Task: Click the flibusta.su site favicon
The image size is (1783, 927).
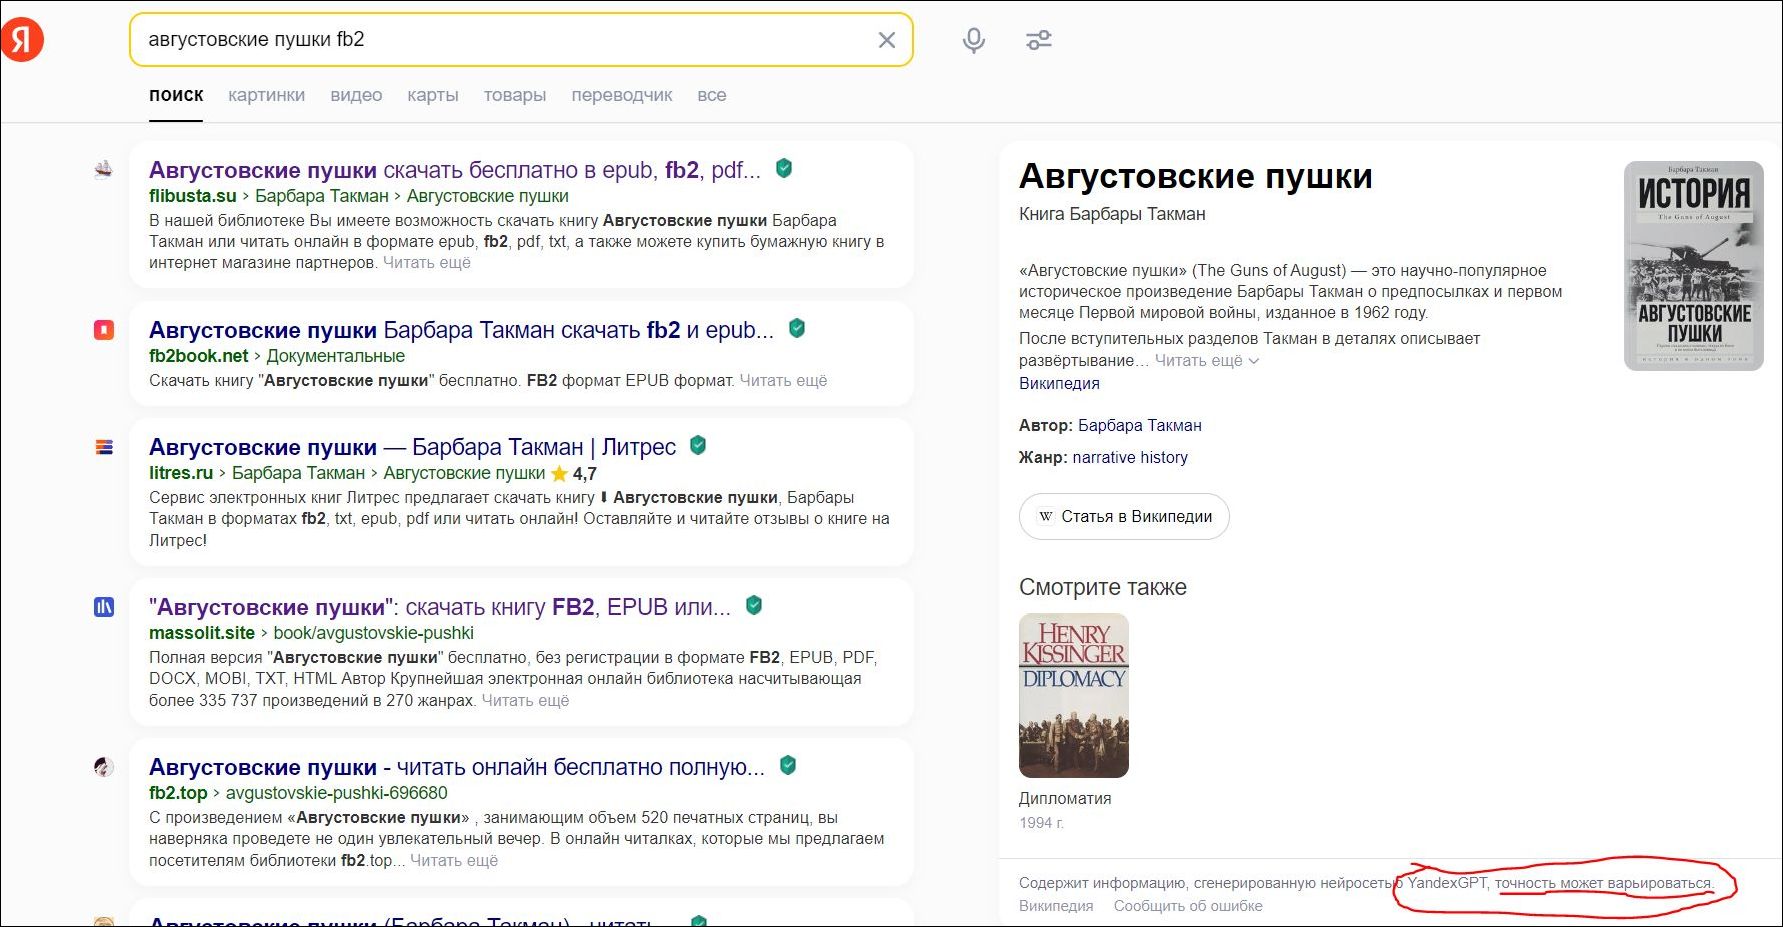Action: (x=104, y=170)
